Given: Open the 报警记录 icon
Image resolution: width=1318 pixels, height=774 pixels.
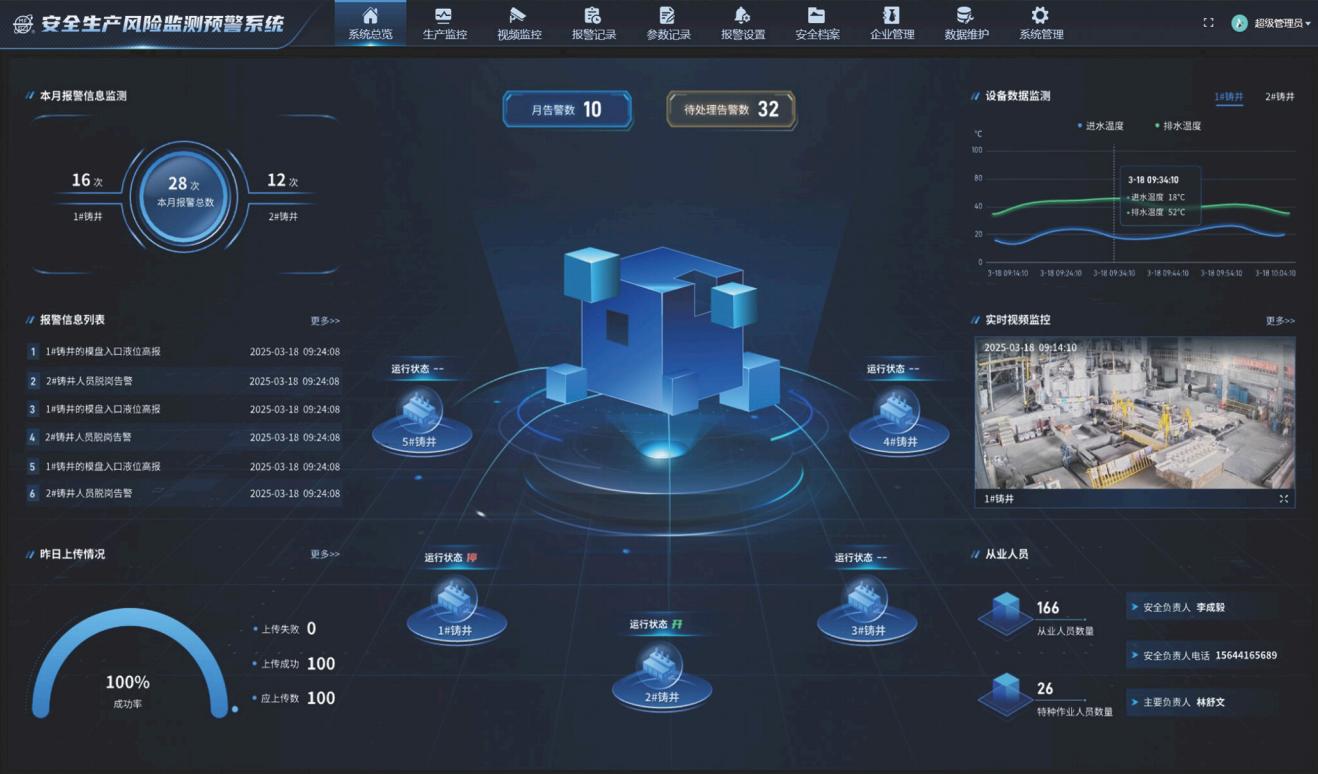Looking at the screenshot, I should [593, 16].
